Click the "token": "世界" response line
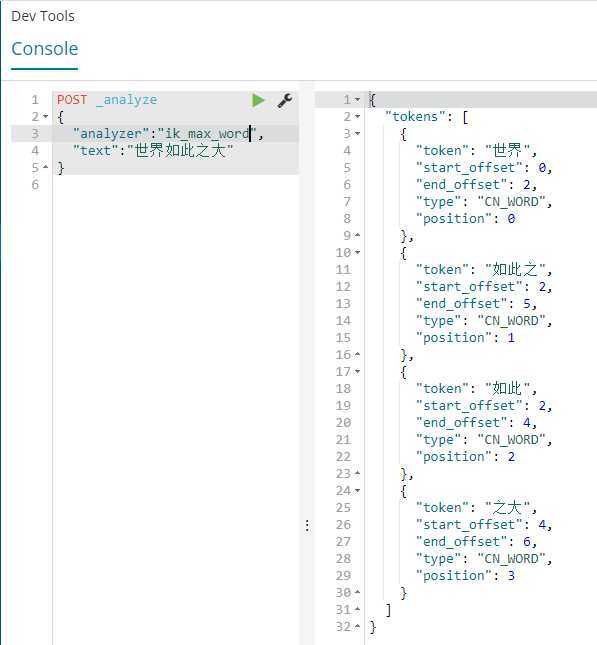Screen dimensions: 597x645 pyautogui.click(x=476, y=151)
